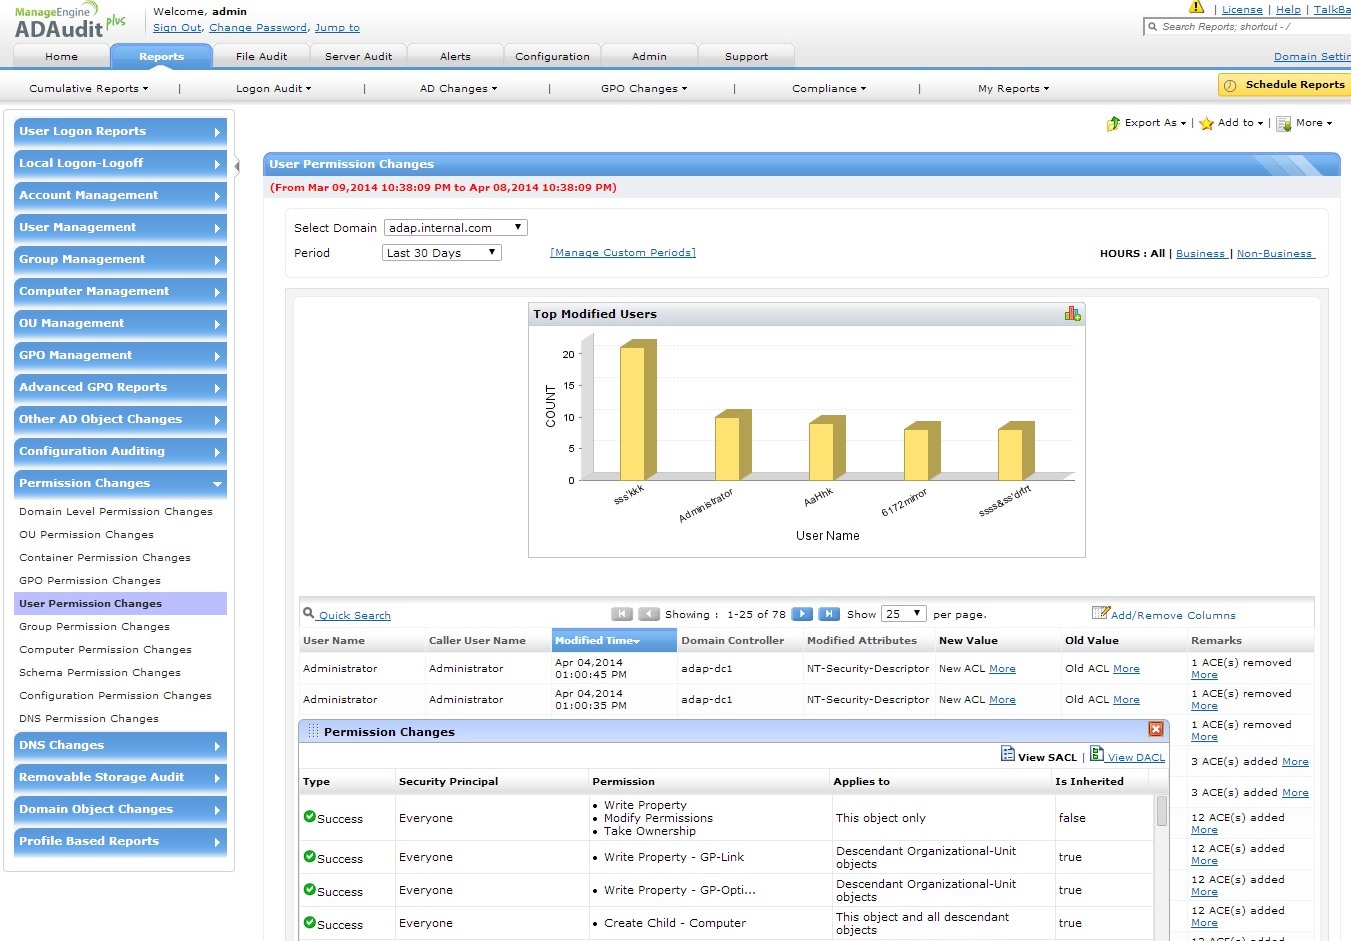Viewport: 1351px width, 941px height.
Task: Jump to last page of results
Action: [x=828, y=614]
